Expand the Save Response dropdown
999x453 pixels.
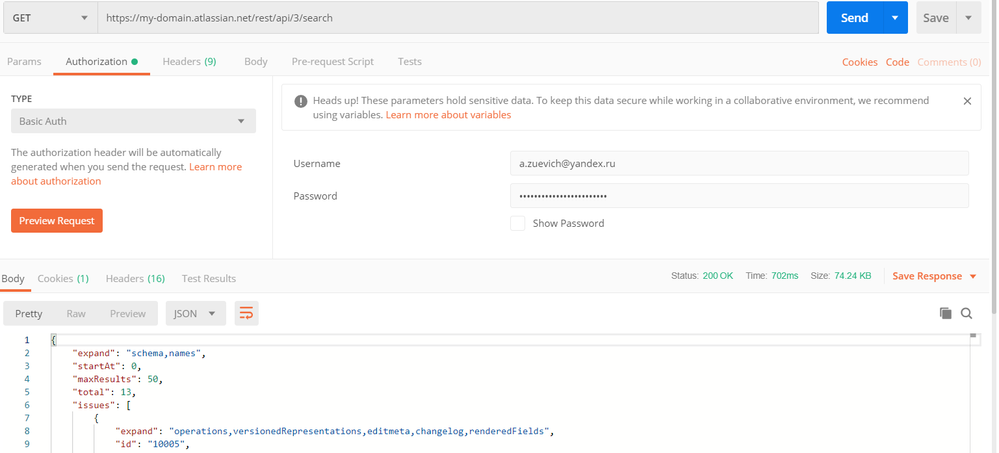pos(973,276)
